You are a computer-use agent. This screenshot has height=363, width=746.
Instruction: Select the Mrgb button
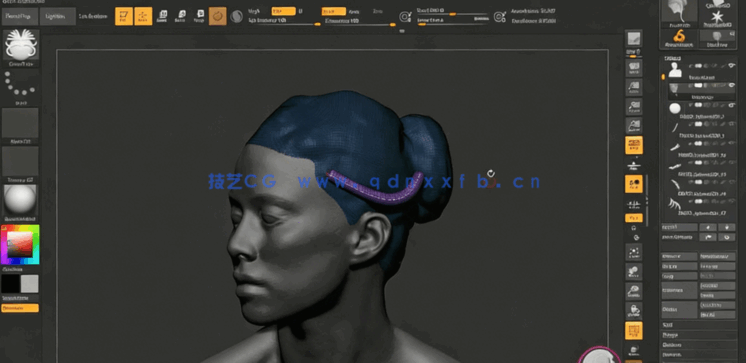[x=254, y=11]
